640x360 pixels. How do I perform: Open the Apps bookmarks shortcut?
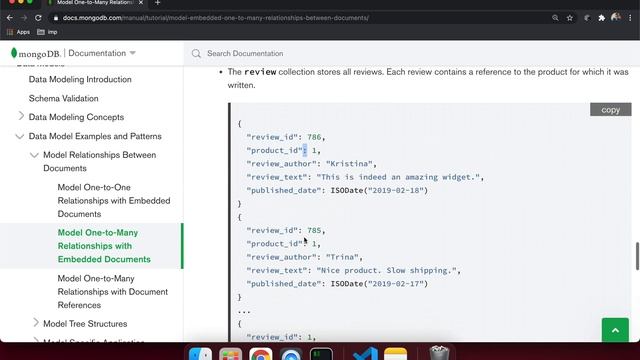18,32
